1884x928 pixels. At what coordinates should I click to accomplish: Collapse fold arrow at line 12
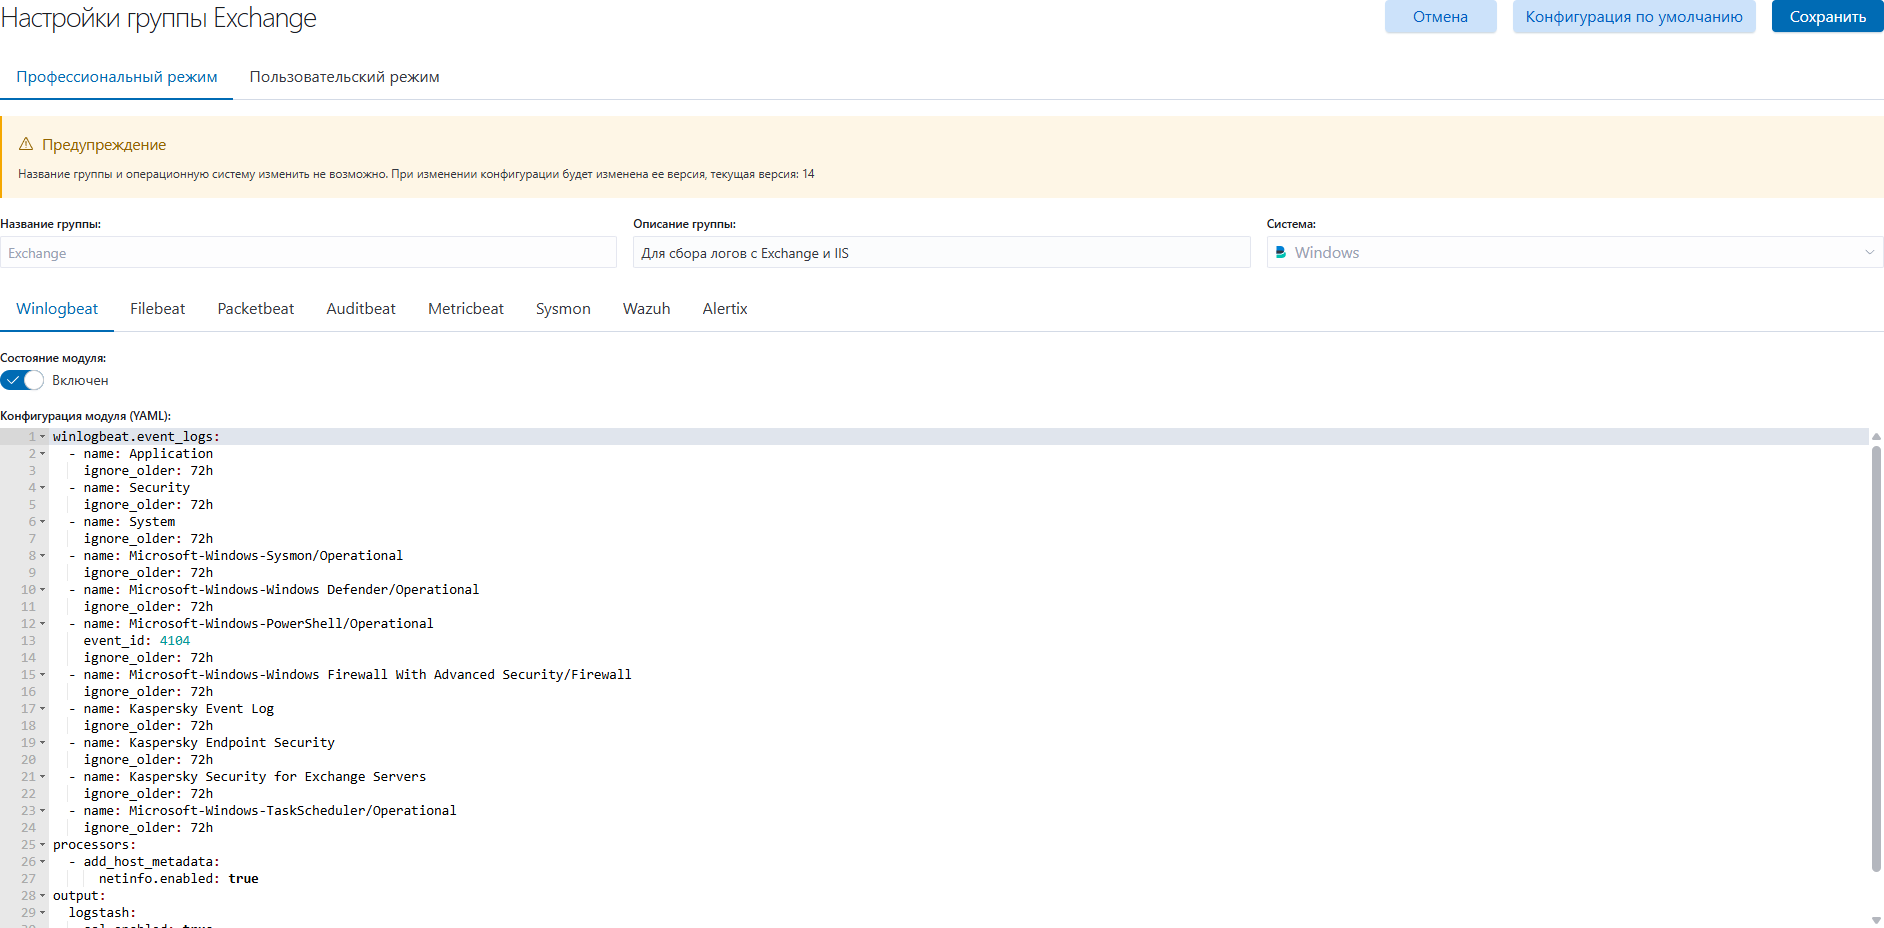42,624
